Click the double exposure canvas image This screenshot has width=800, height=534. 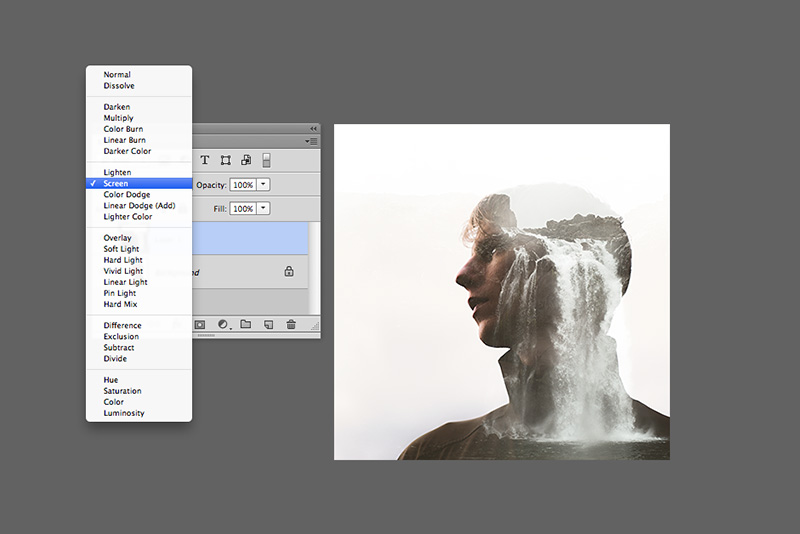point(502,292)
